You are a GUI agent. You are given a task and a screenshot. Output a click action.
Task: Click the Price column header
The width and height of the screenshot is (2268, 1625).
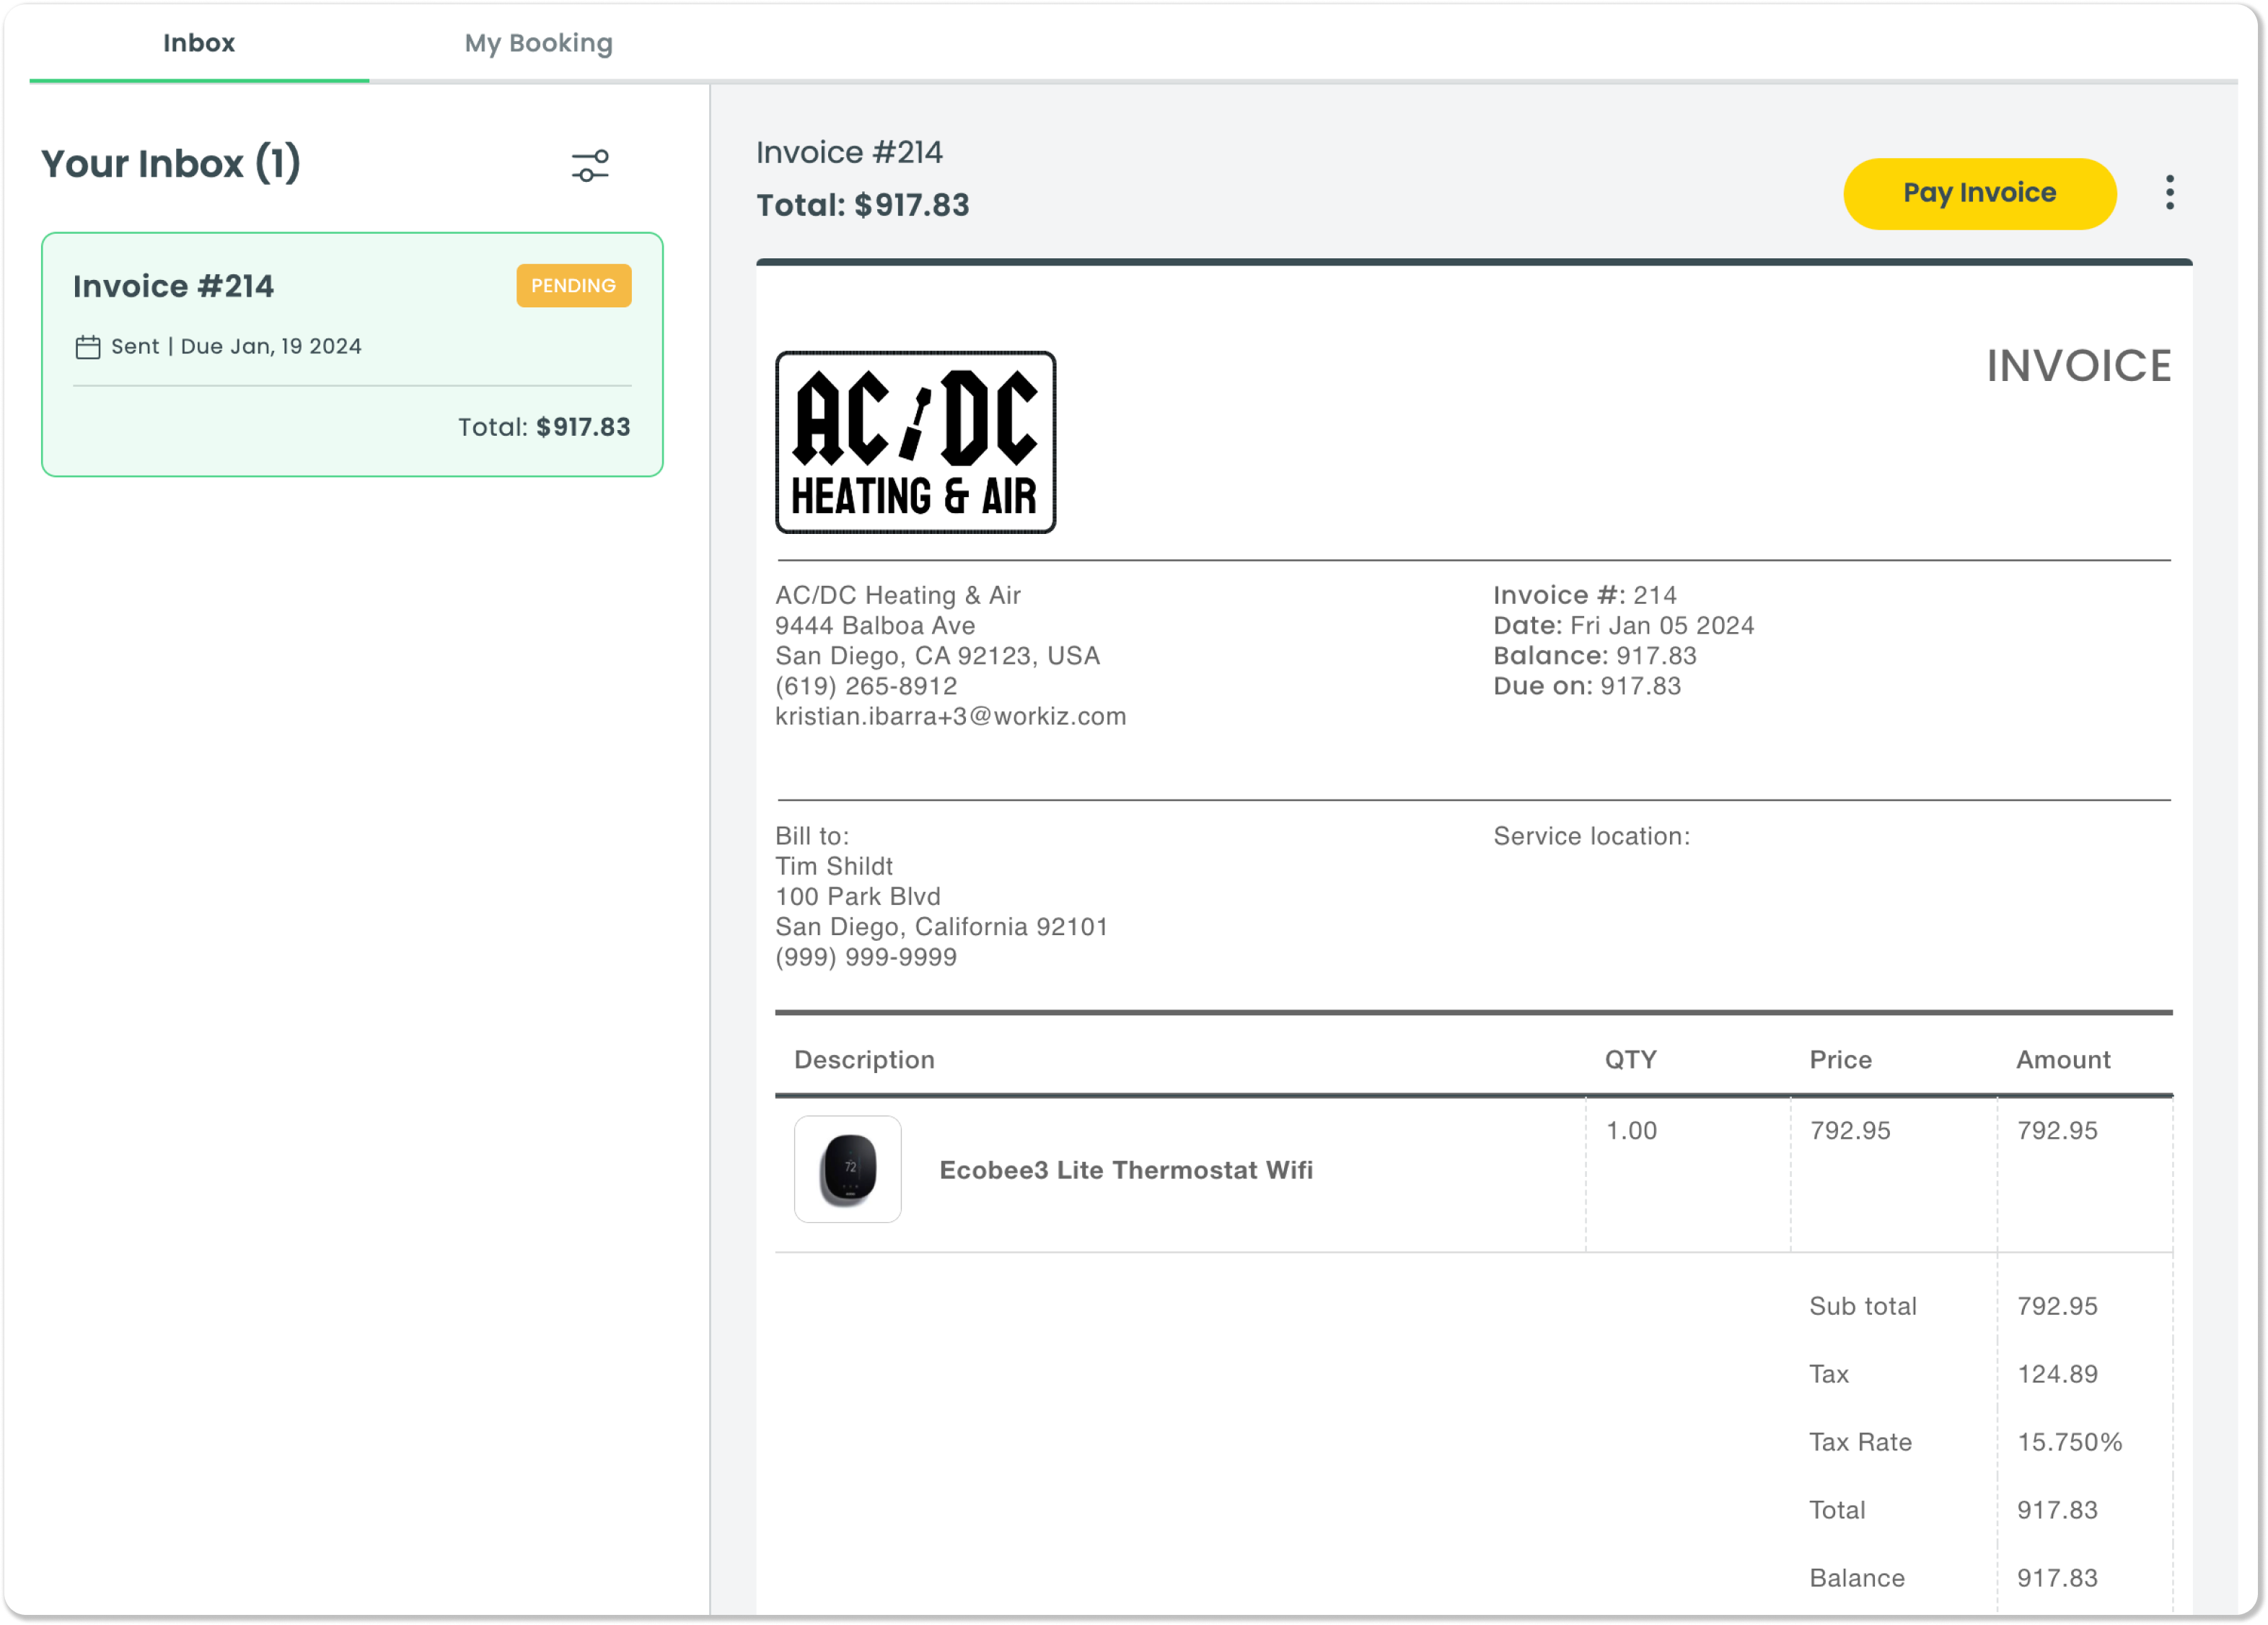[x=1840, y=1060]
